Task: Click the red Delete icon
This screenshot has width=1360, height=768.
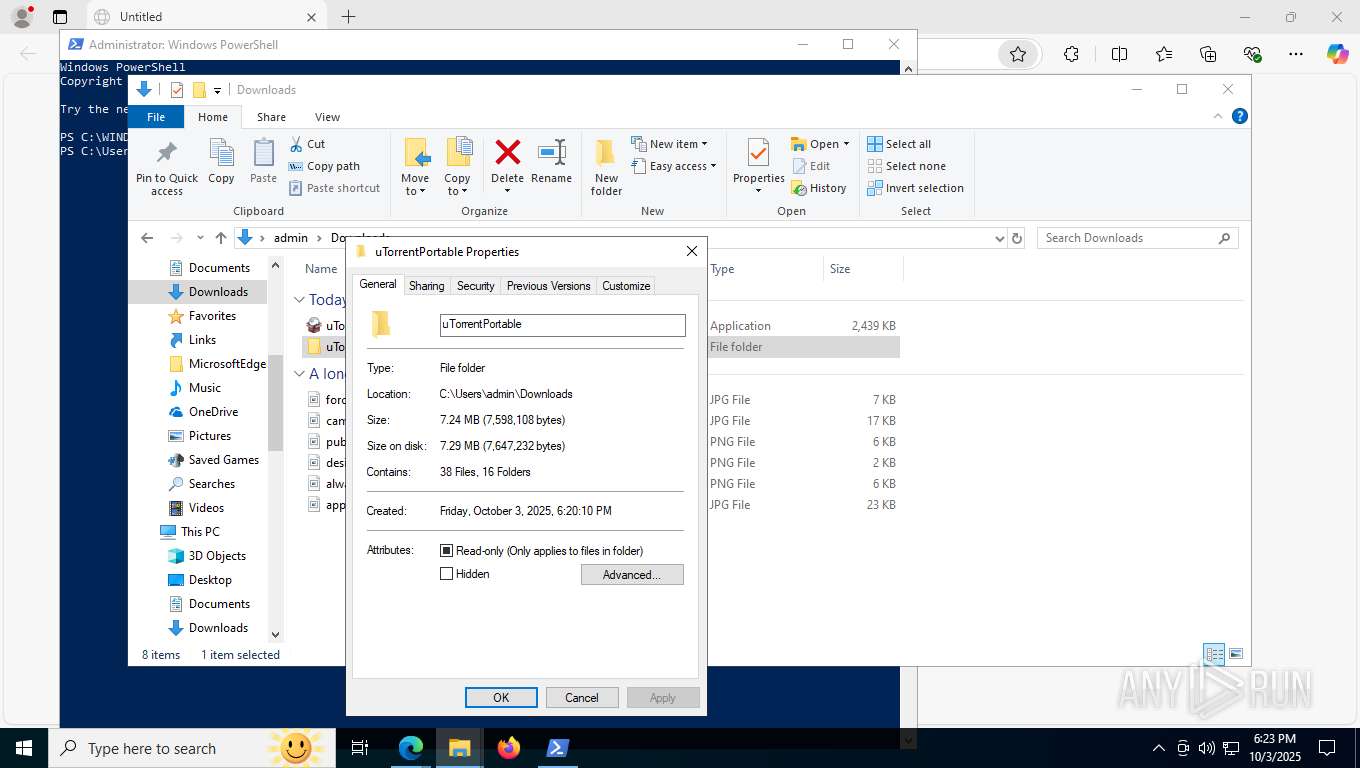Action: click(507, 153)
